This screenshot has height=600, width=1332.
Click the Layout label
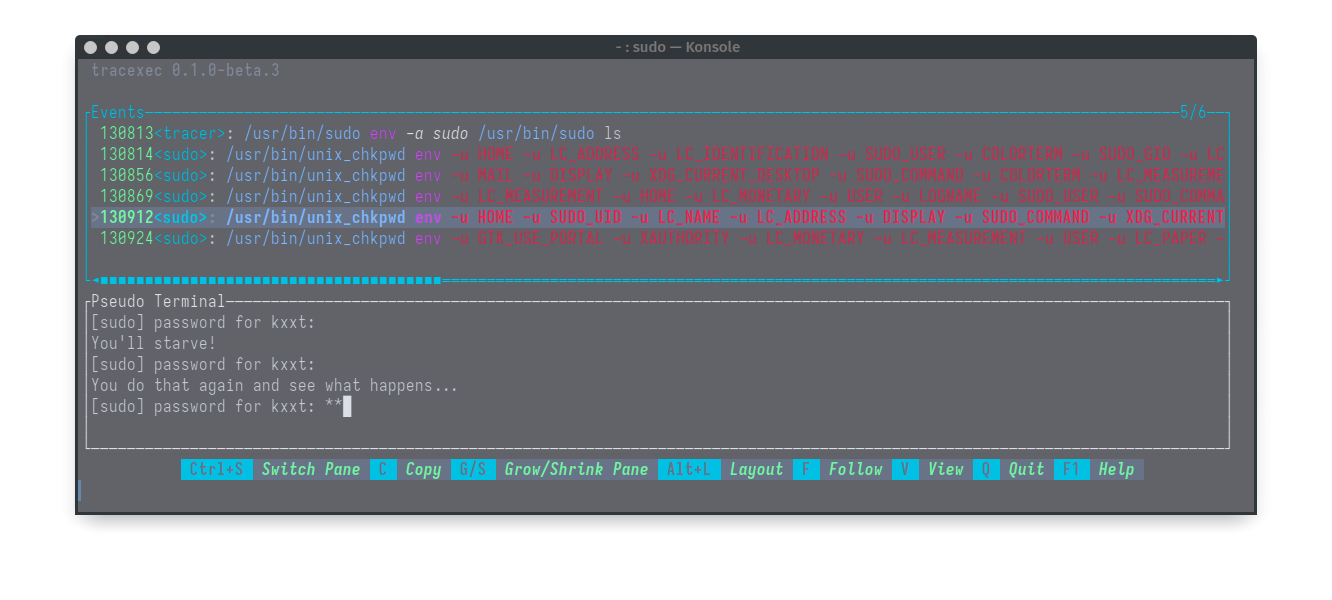756,469
